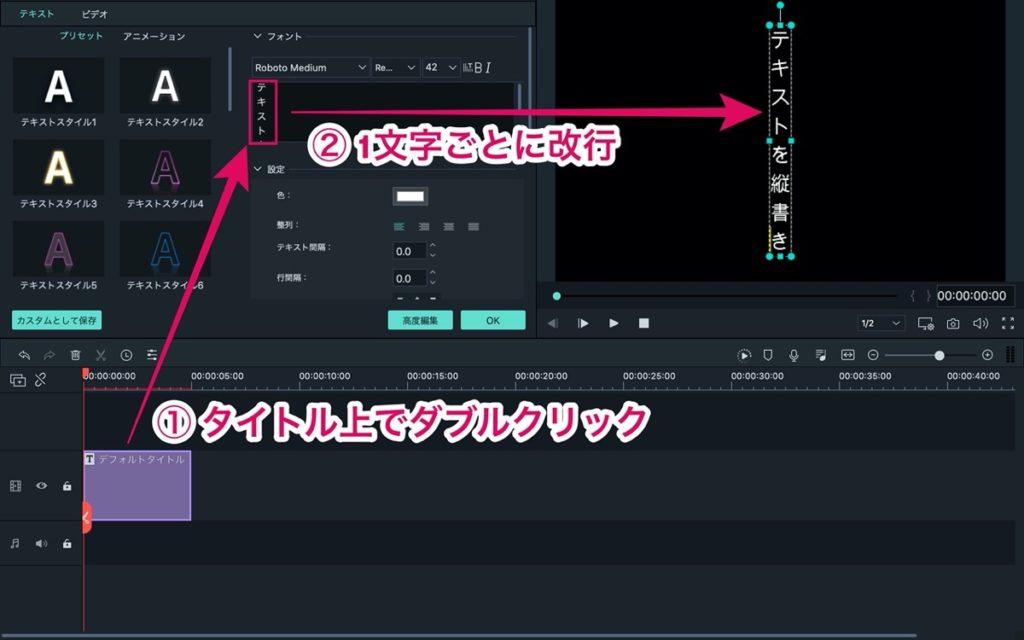Zoom out timeline with minus icon

tap(873, 355)
